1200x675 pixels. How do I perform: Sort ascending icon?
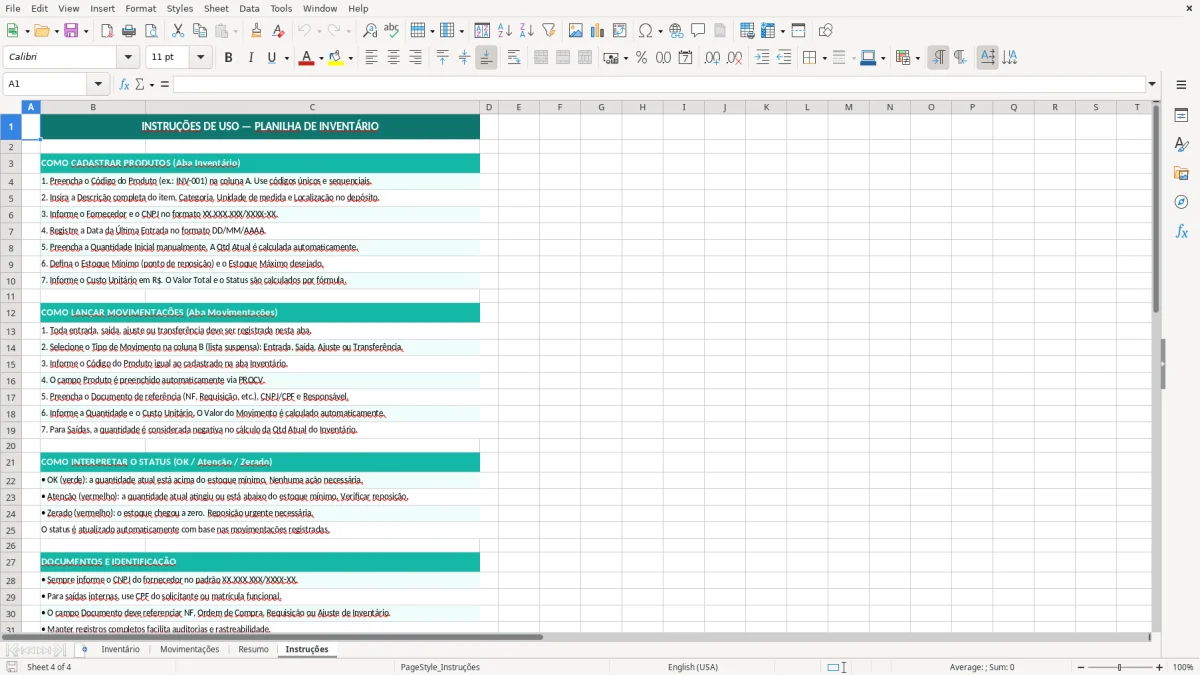coord(504,31)
